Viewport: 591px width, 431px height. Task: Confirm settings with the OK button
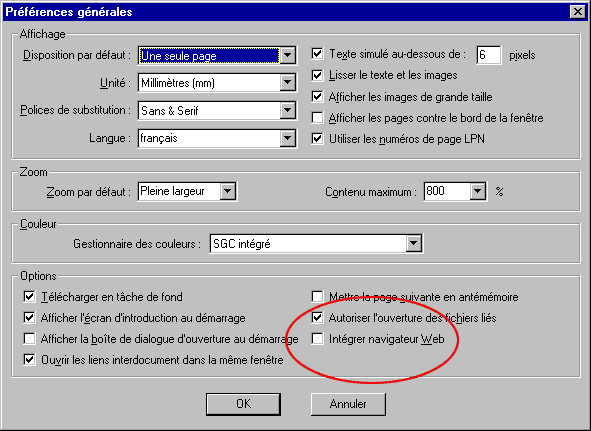(x=243, y=404)
